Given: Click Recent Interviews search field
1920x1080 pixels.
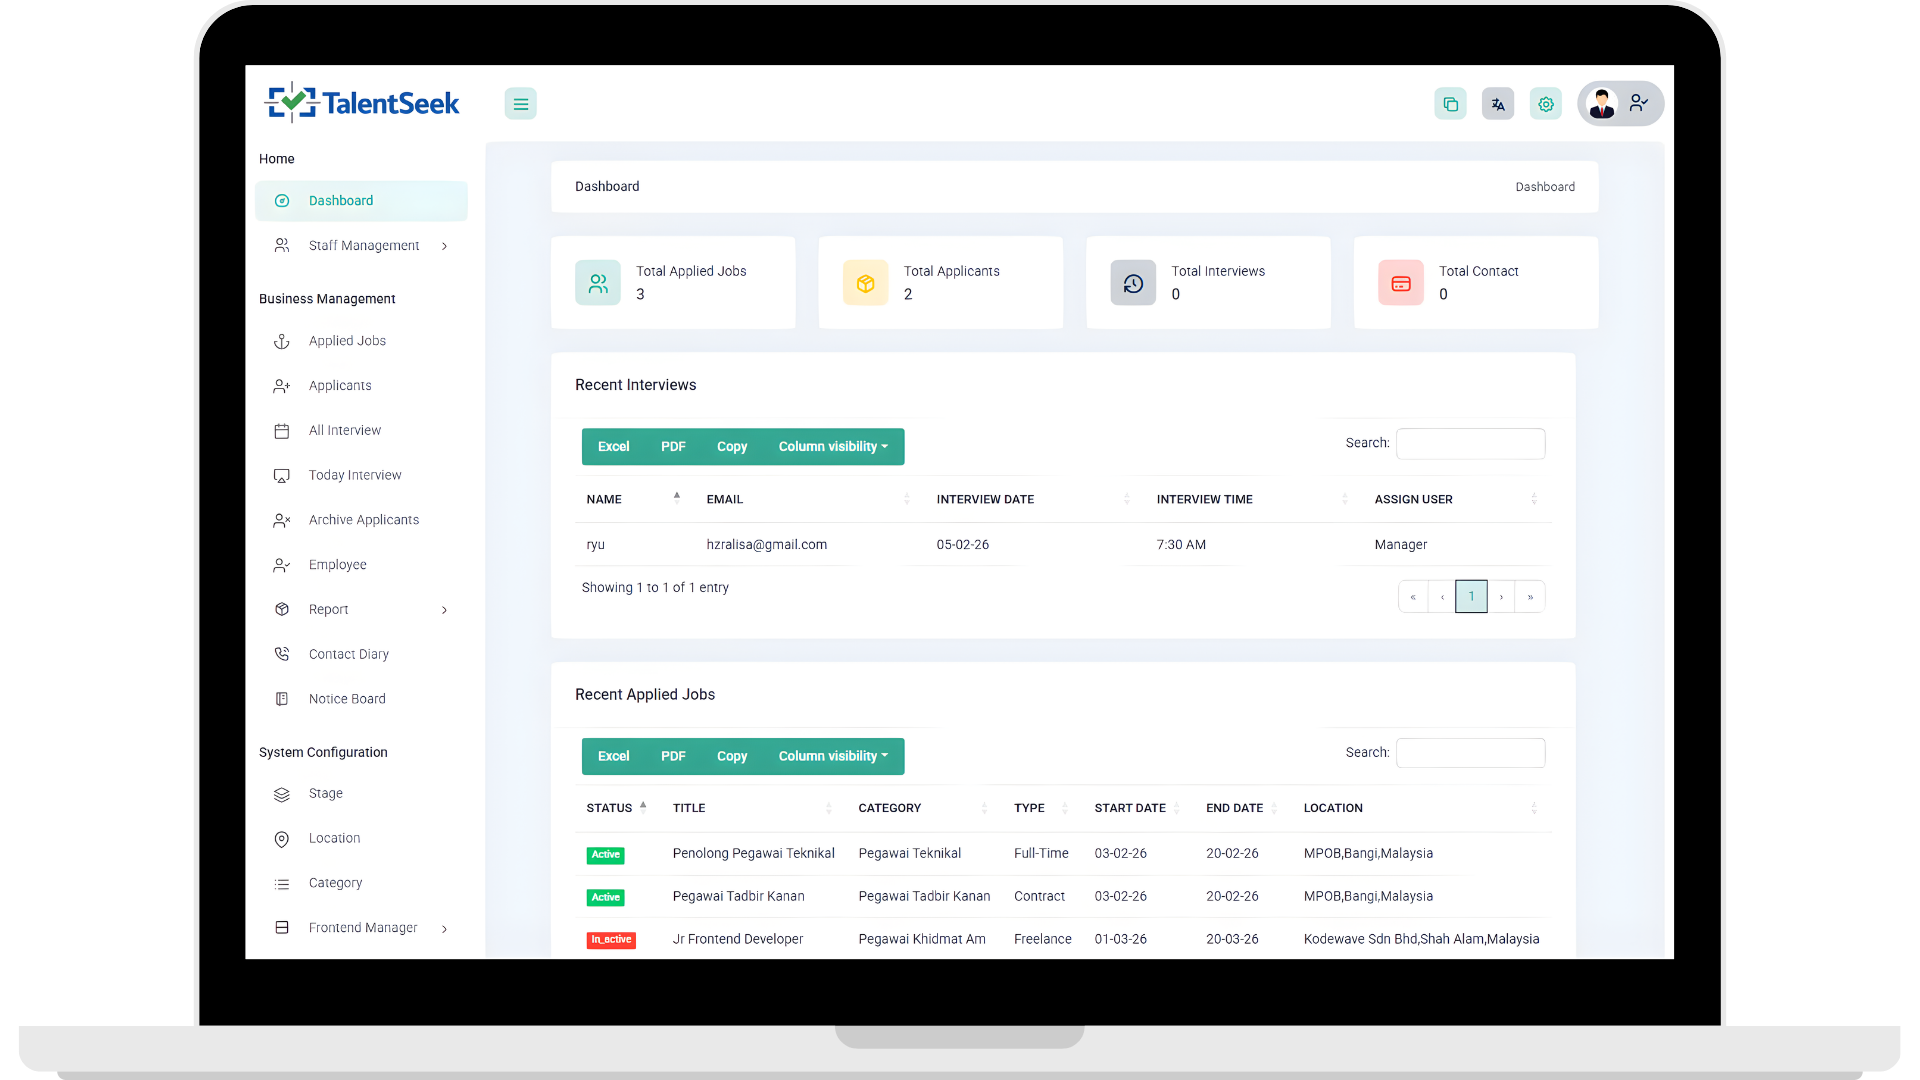Looking at the screenshot, I should coord(1469,444).
